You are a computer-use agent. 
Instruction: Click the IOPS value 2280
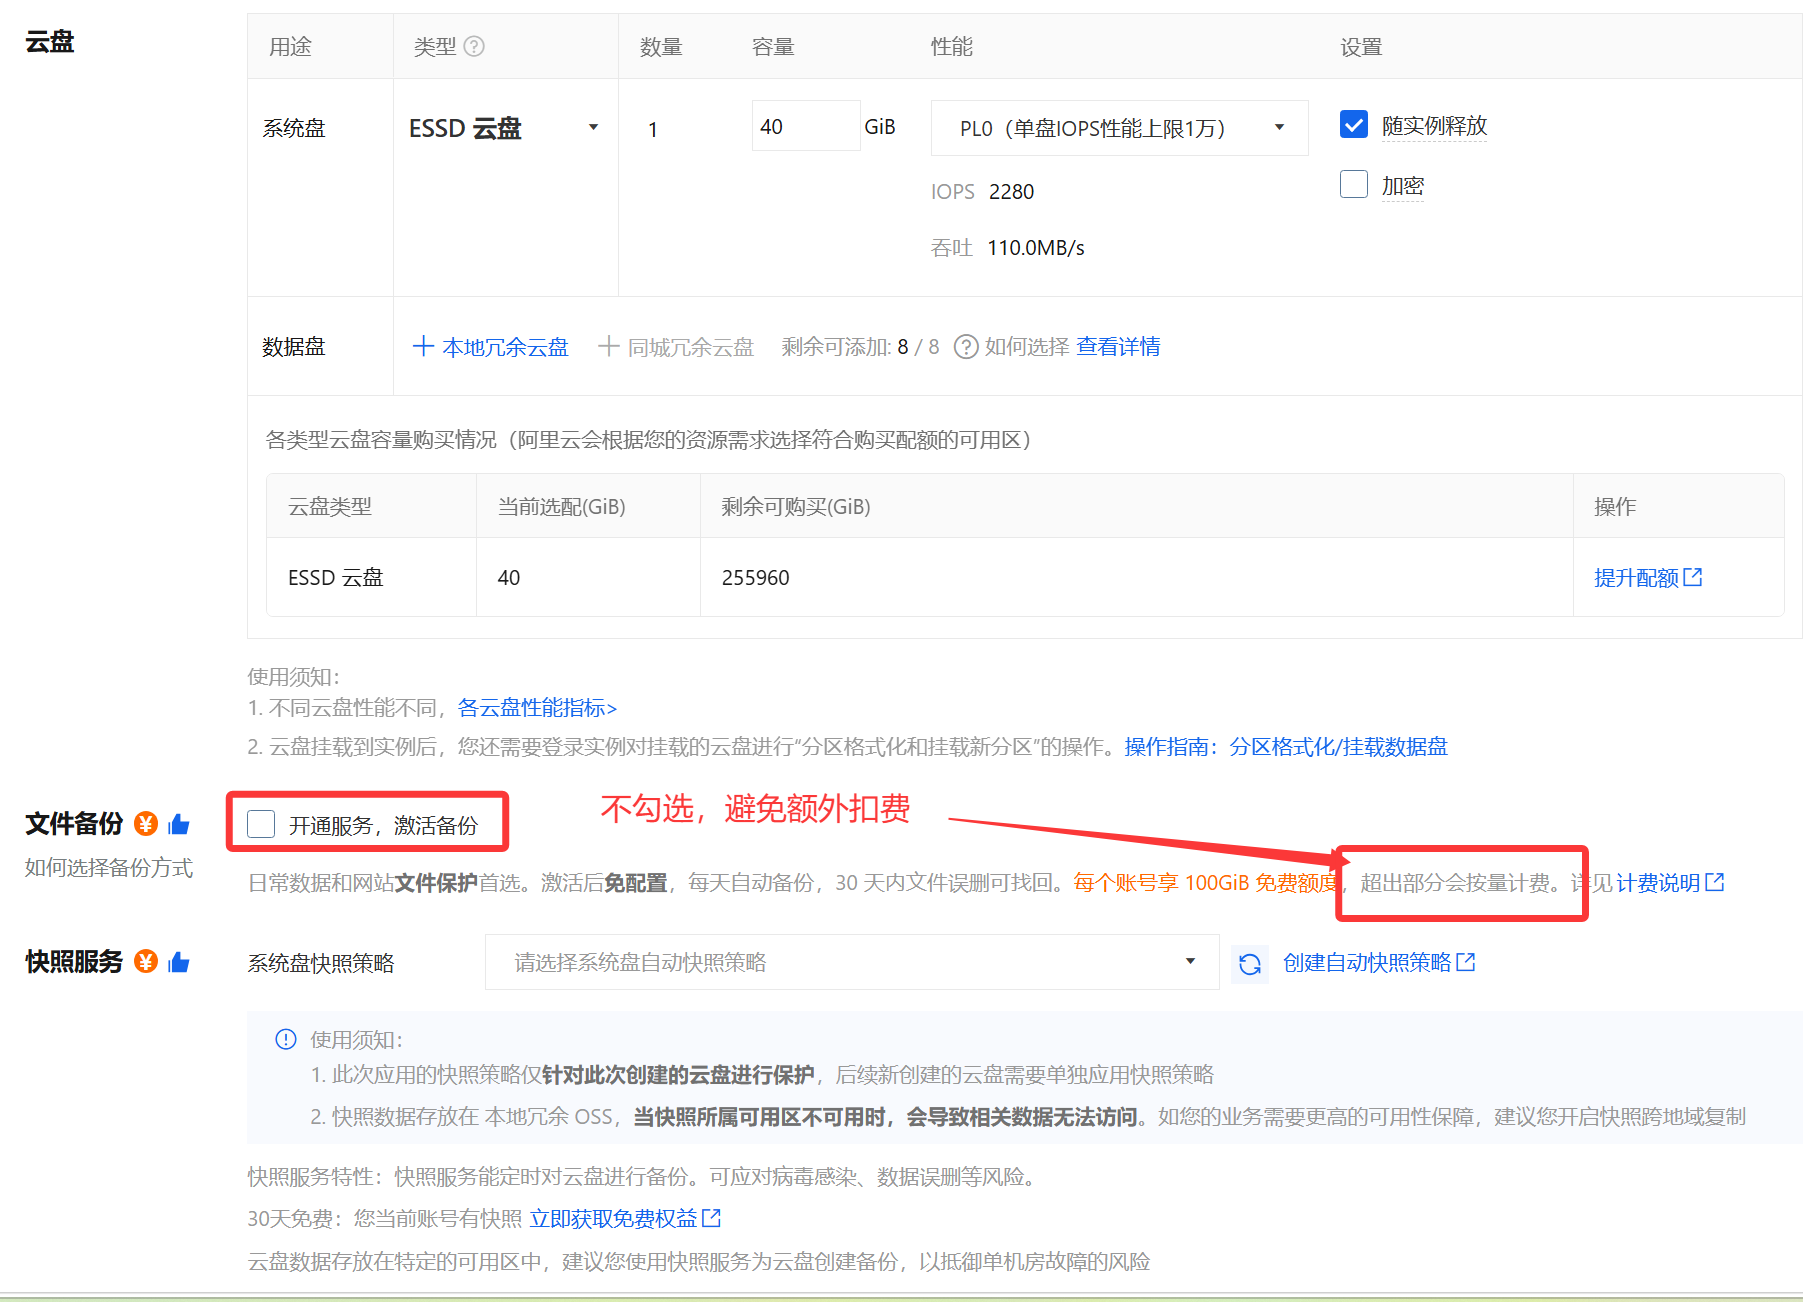pyautogui.click(x=1012, y=192)
